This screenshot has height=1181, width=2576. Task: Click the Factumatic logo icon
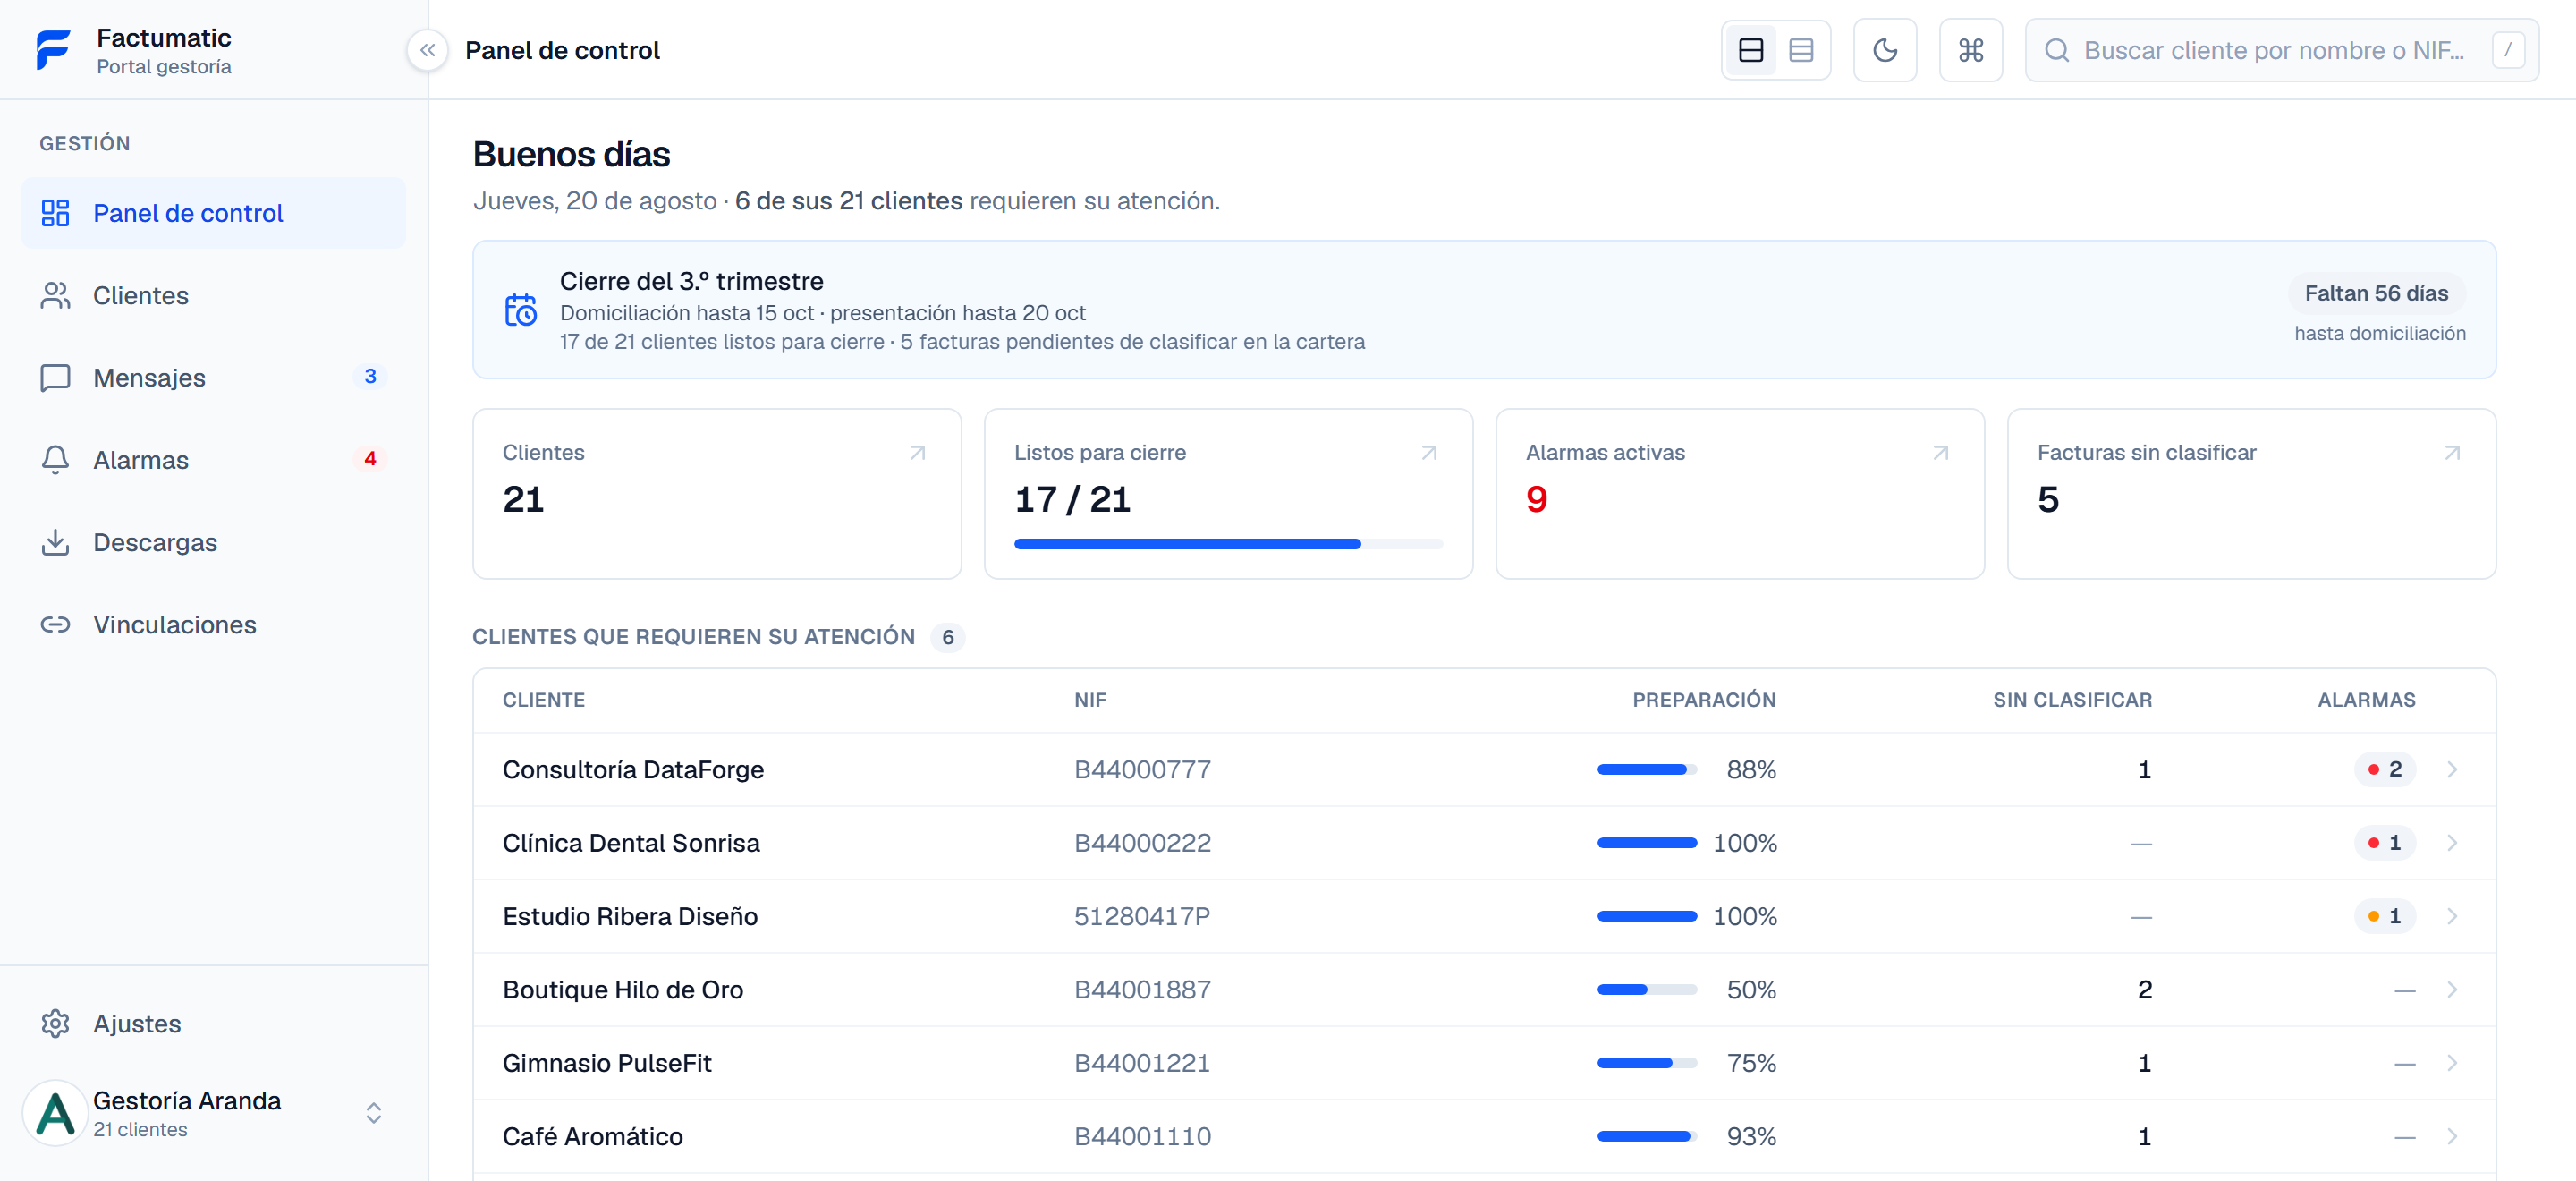(x=53, y=50)
